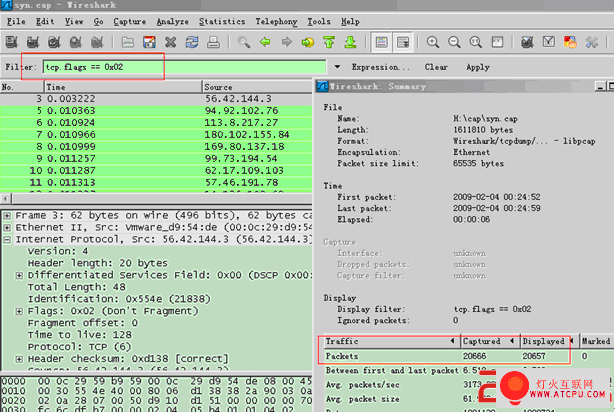Start a new live capture icon
The height and width of the screenshot is (413, 615).
(54, 42)
